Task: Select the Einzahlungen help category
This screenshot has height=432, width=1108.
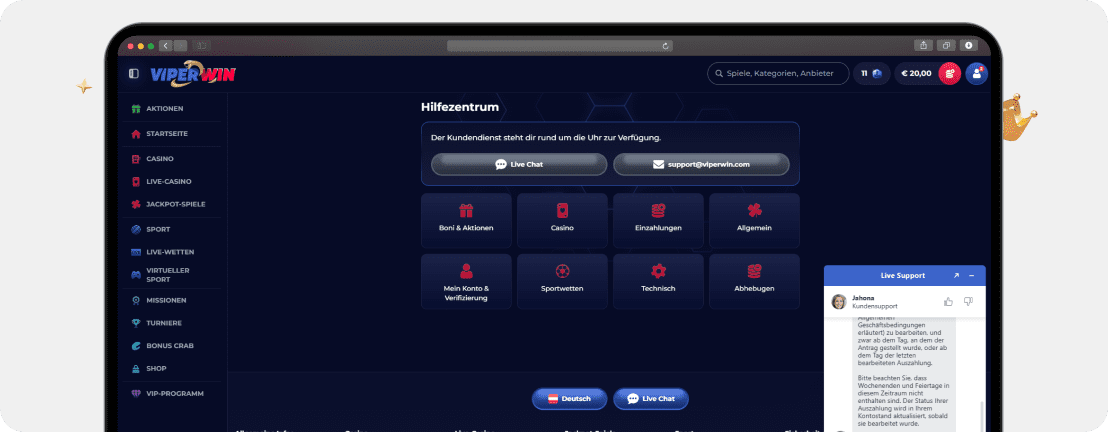Action: [658, 220]
